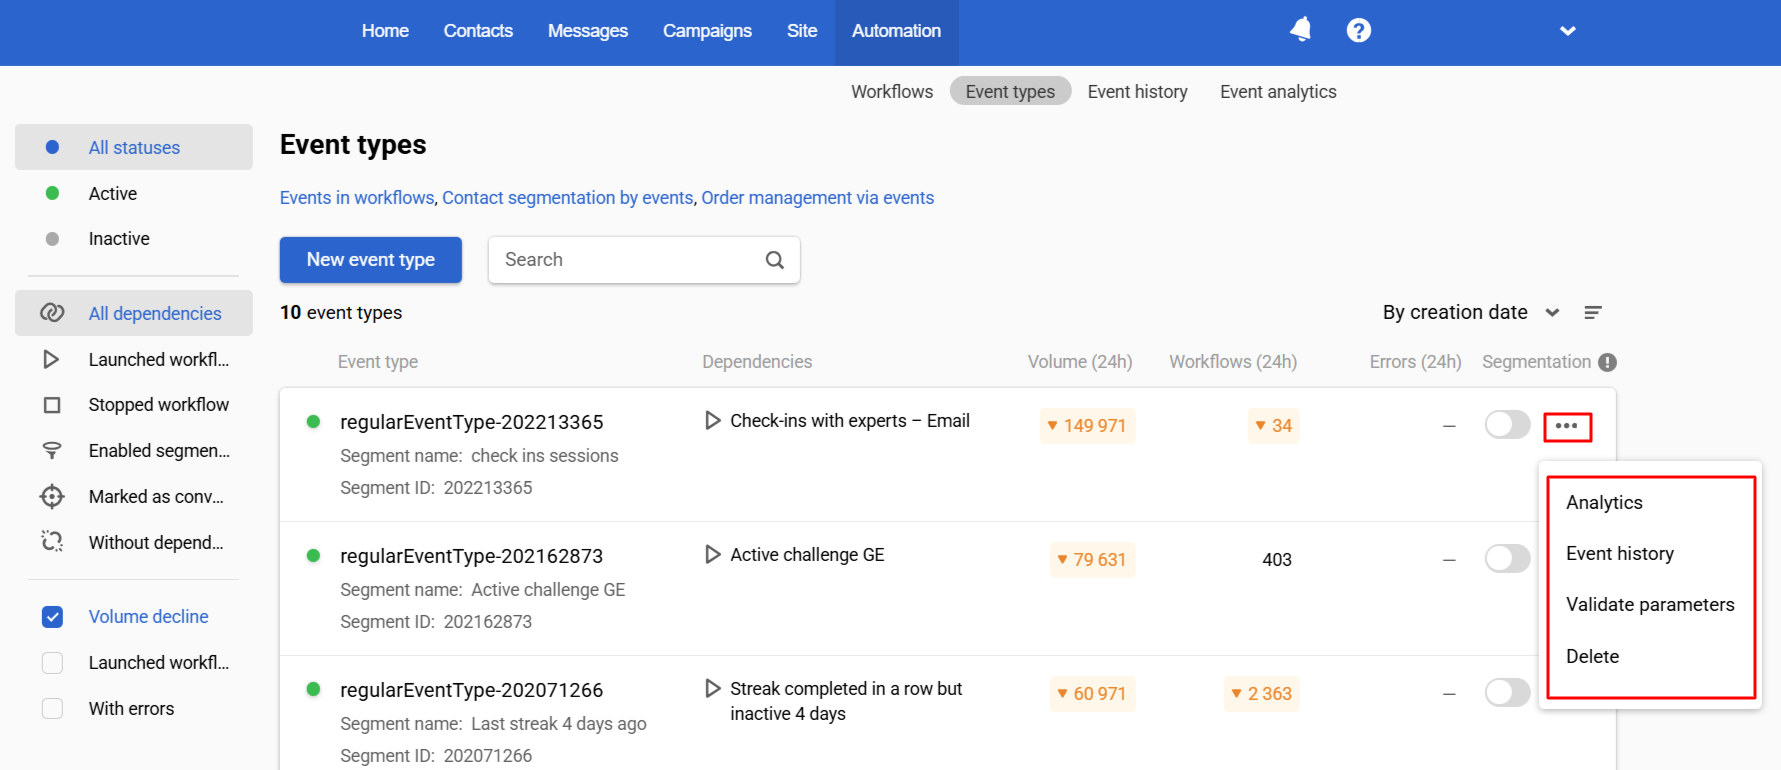Expand the Check-ins with experts – Email dependency
Screen dimensions: 1781x770
[x=713, y=421]
